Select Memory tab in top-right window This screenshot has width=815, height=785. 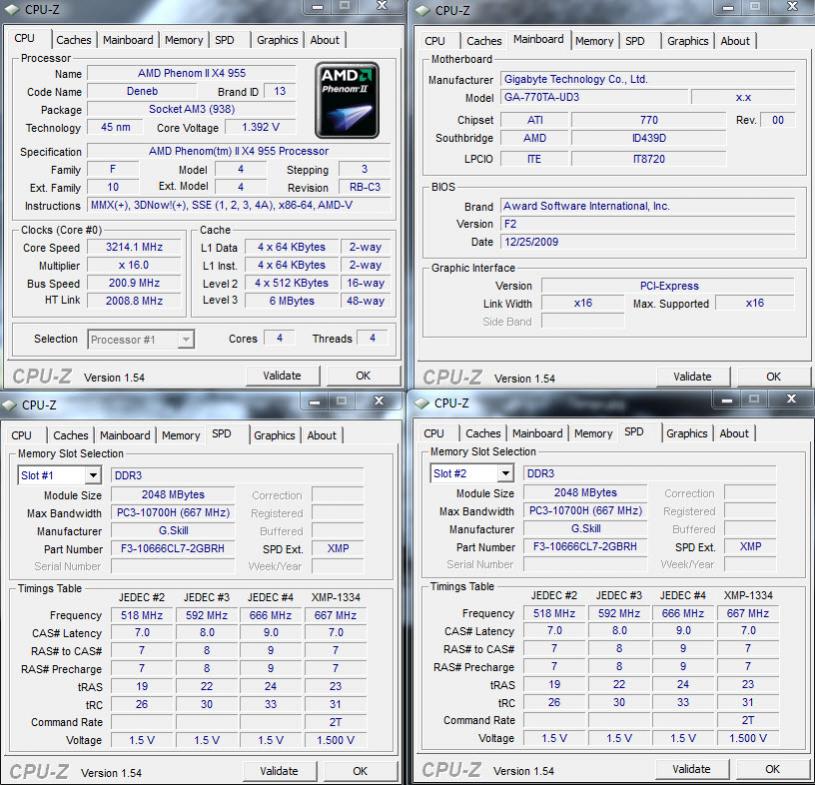coord(594,41)
